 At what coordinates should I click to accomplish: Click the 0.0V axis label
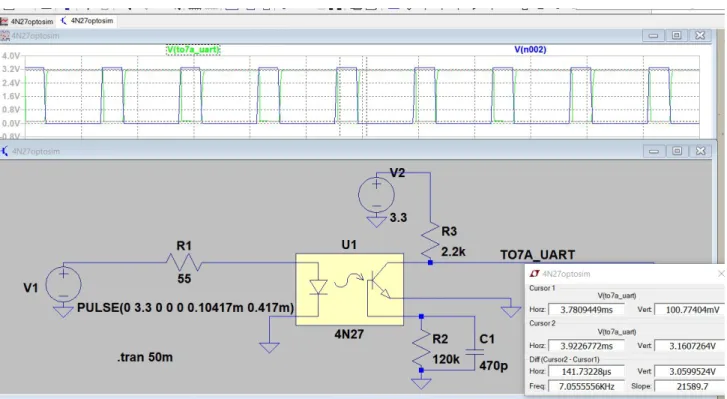point(11,124)
